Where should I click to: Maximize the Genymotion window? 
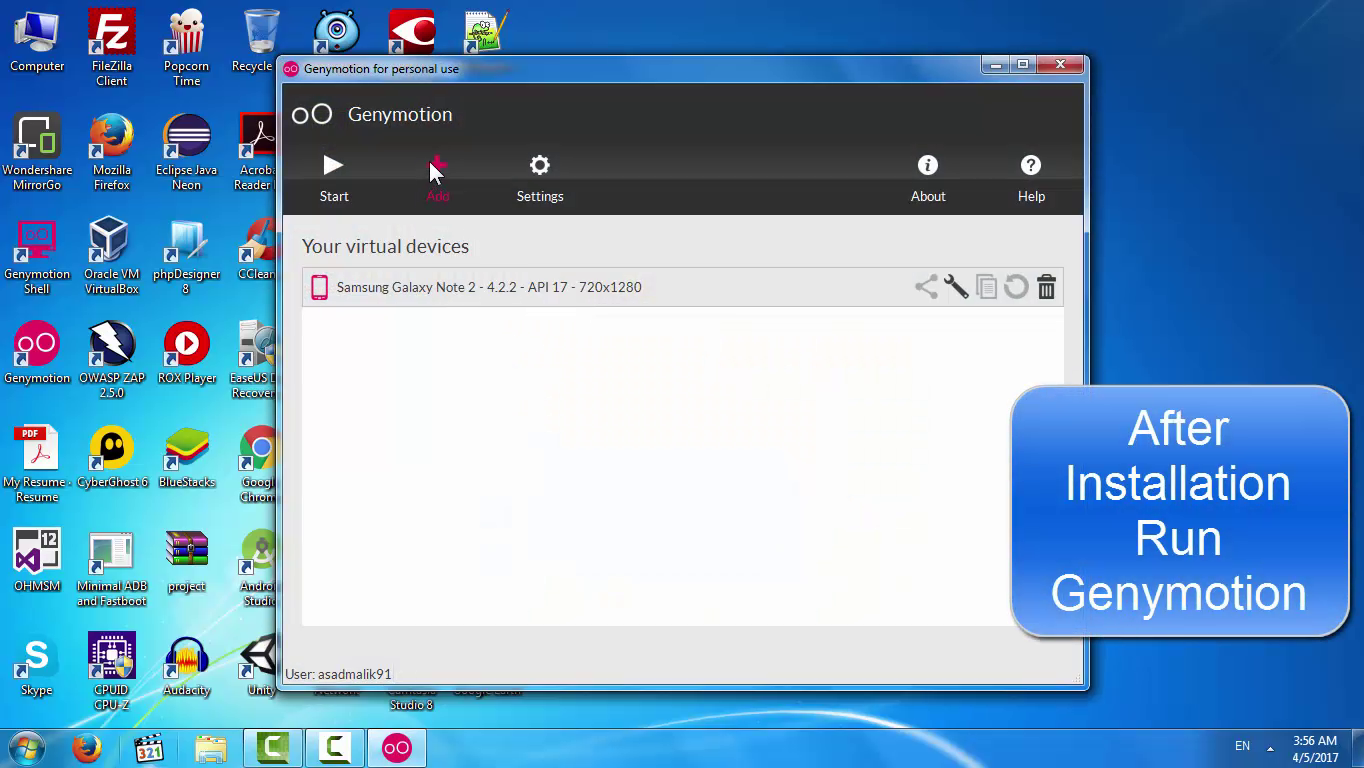[1022, 65]
